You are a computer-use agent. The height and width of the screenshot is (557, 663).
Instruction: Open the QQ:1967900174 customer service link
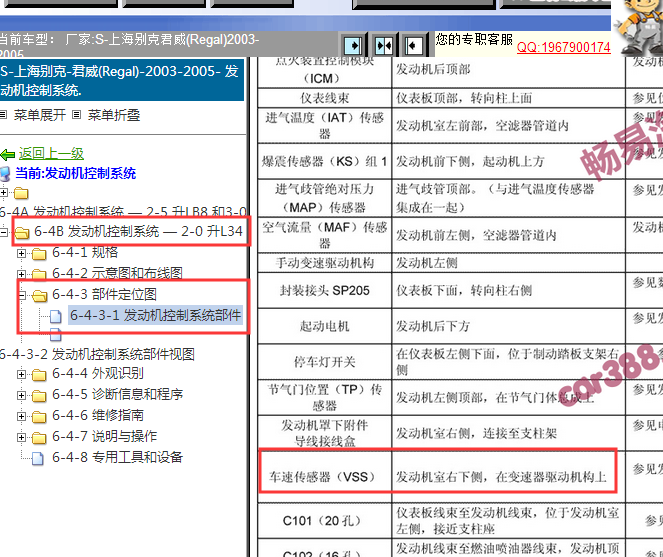point(564,47)
